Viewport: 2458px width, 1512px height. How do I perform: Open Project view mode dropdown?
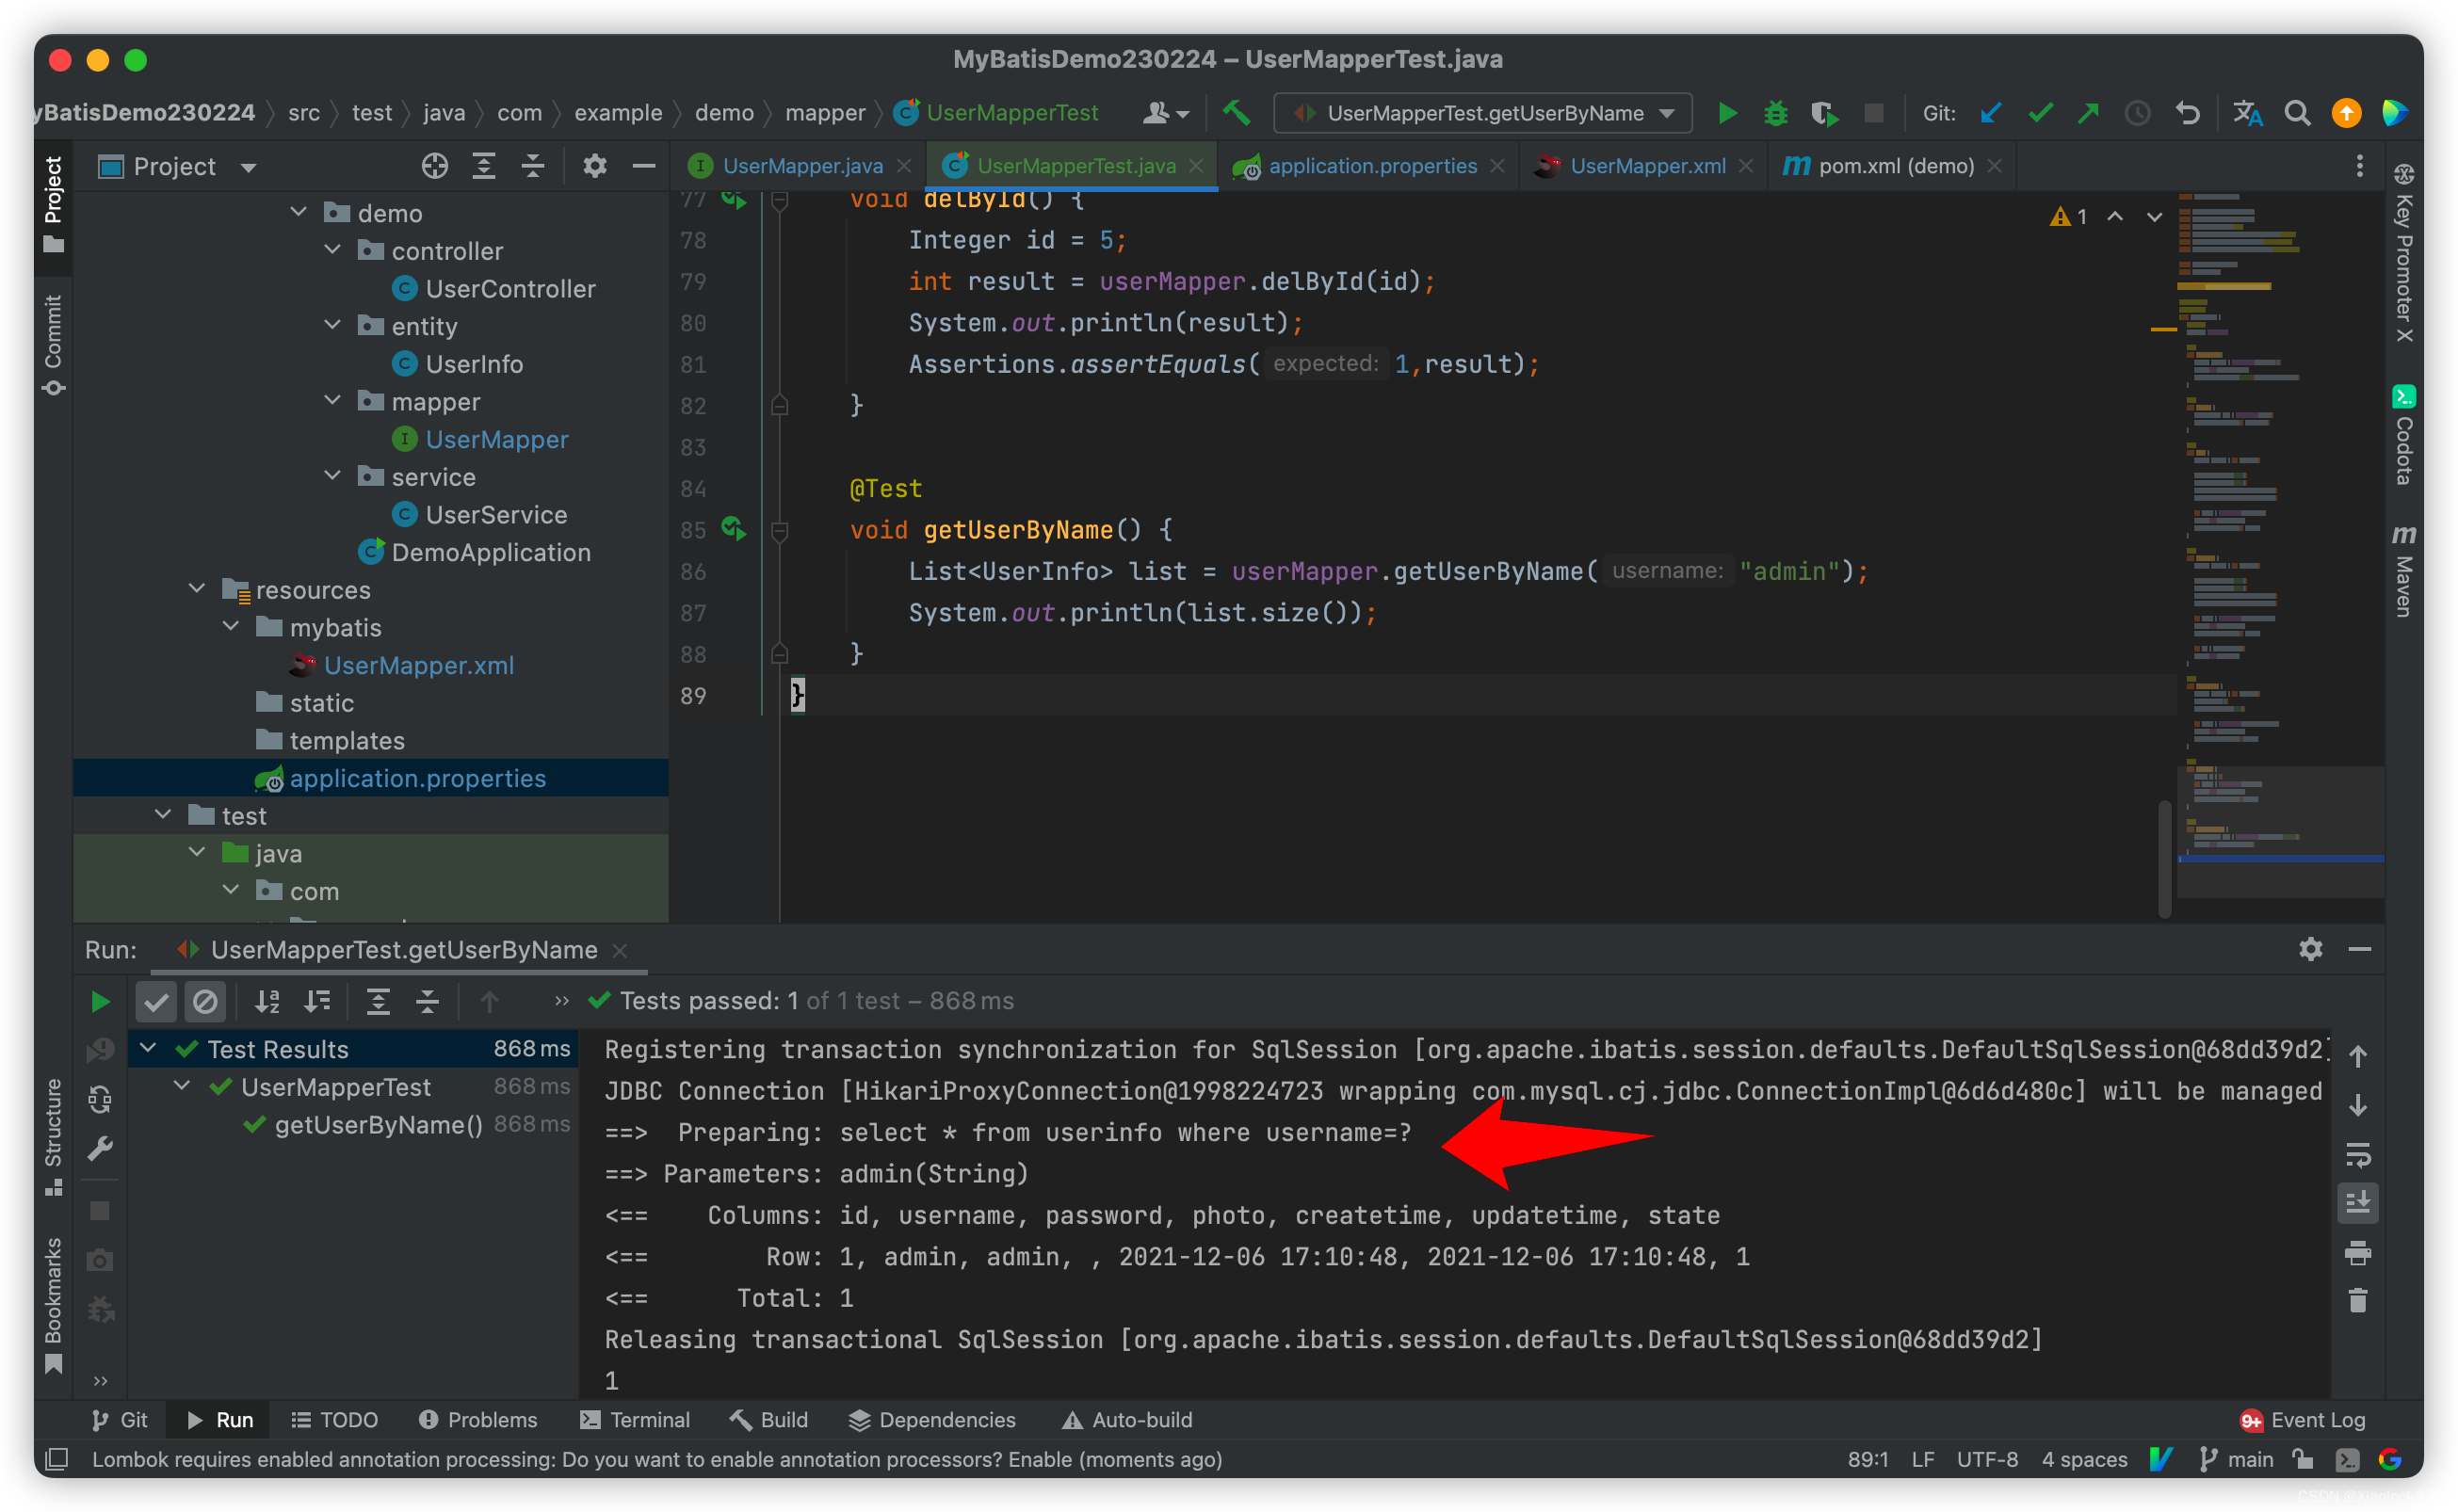pyautogui.click(x=249, y=167)
